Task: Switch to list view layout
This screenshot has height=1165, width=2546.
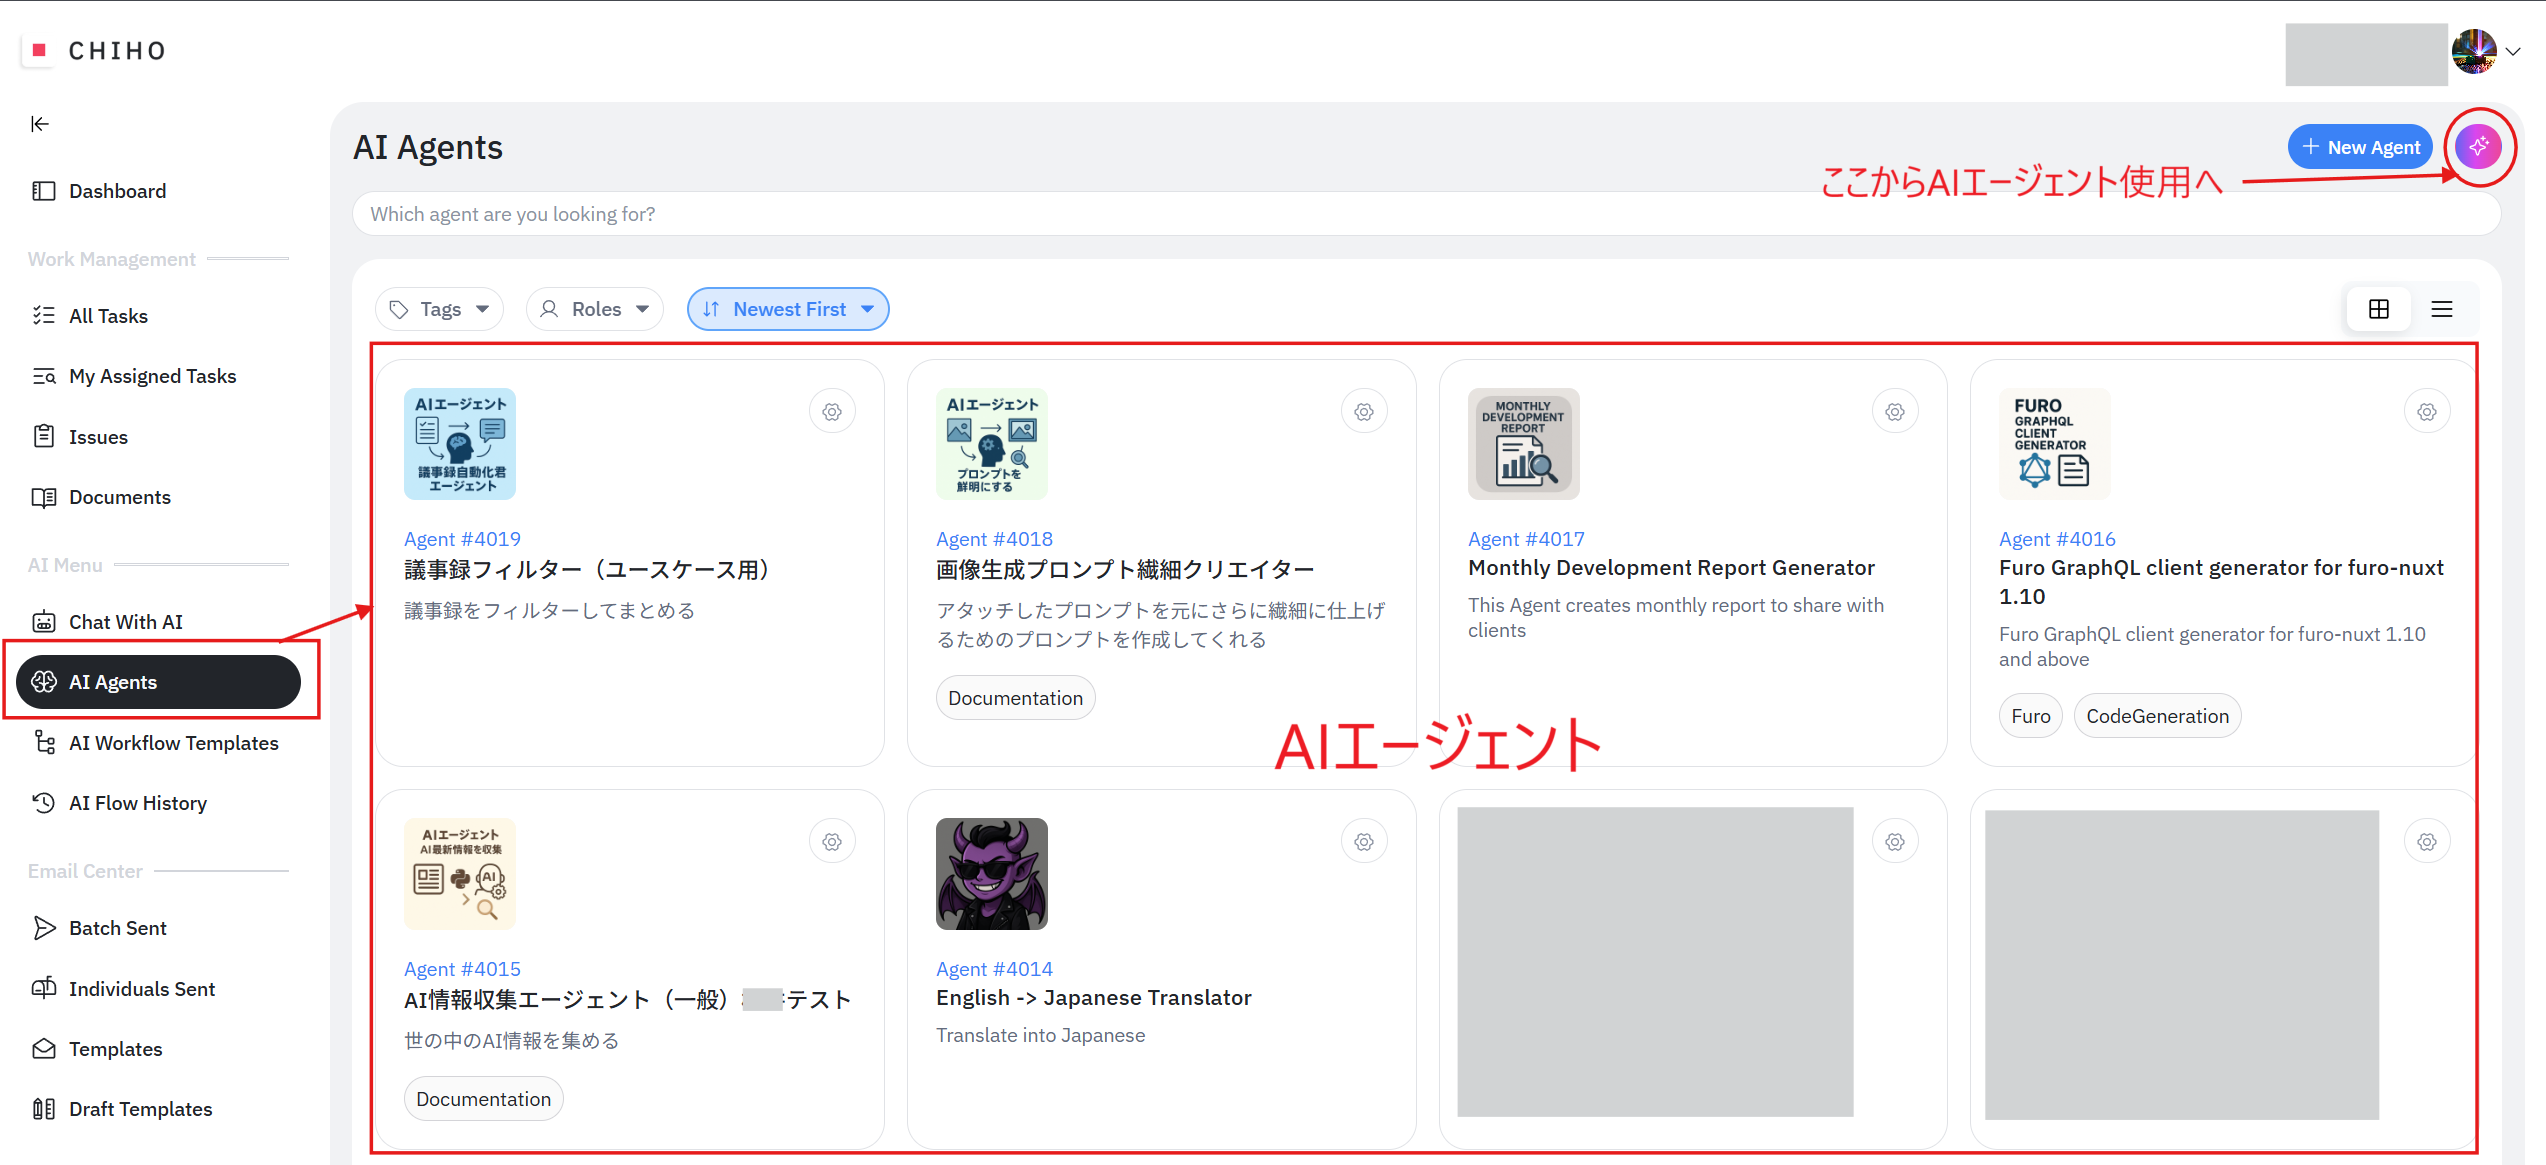Action: (2442, 309)
